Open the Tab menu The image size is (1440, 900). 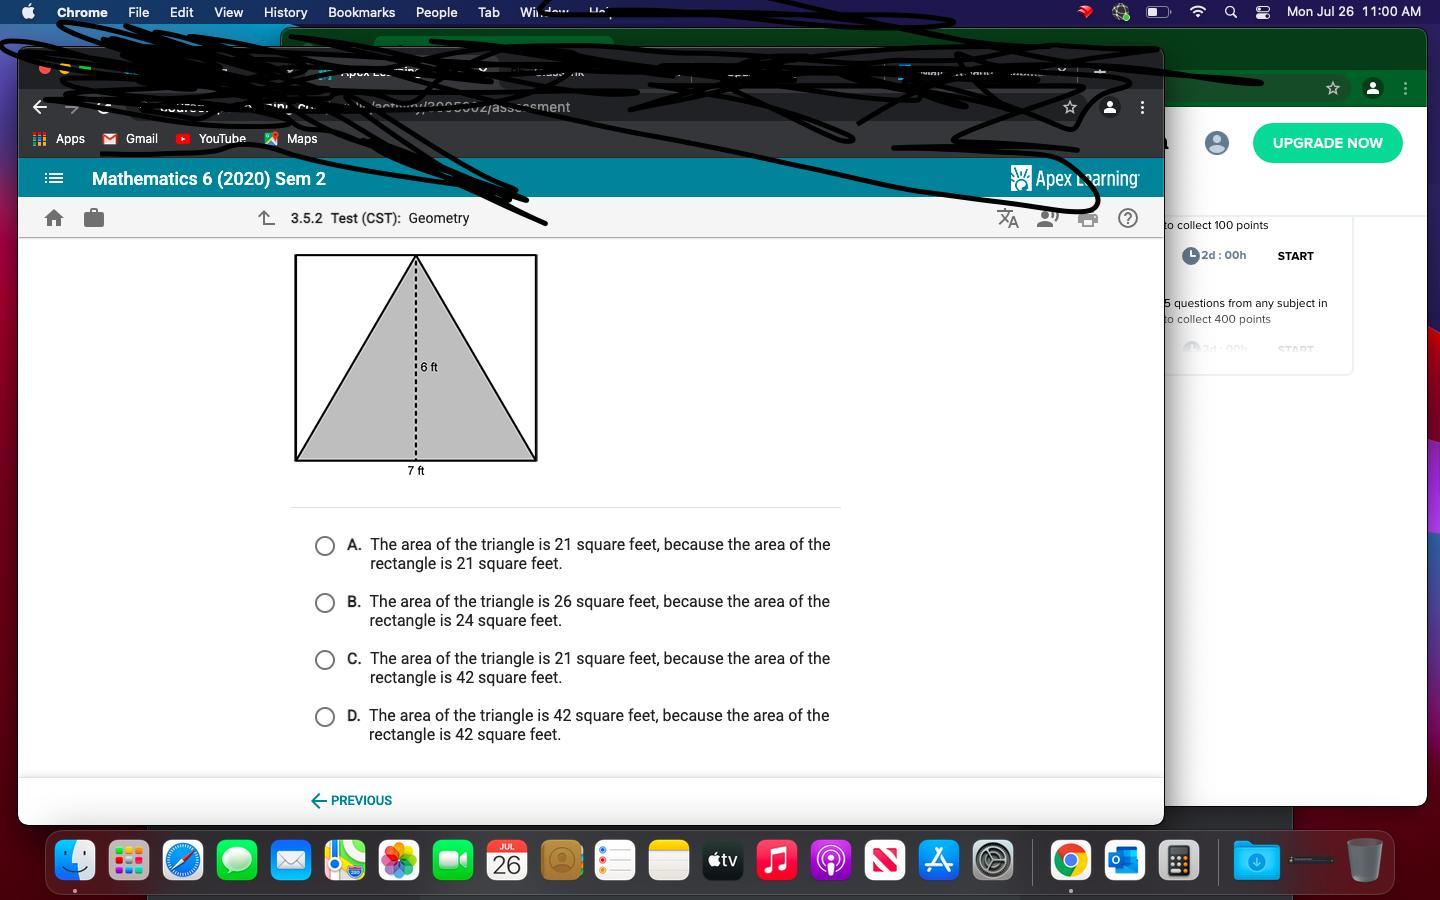click(488, 12)
